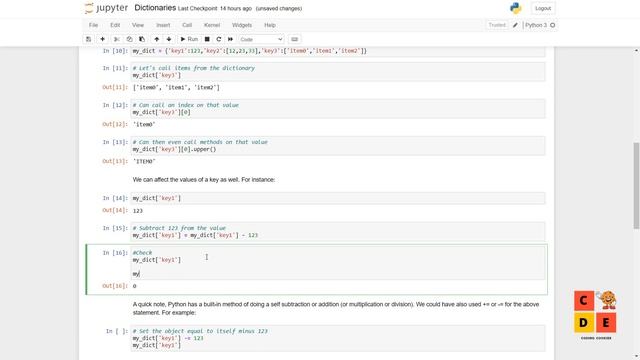Open the Help menu
The height and width of the screenshot is (360, 640).
tap(270, 25)
